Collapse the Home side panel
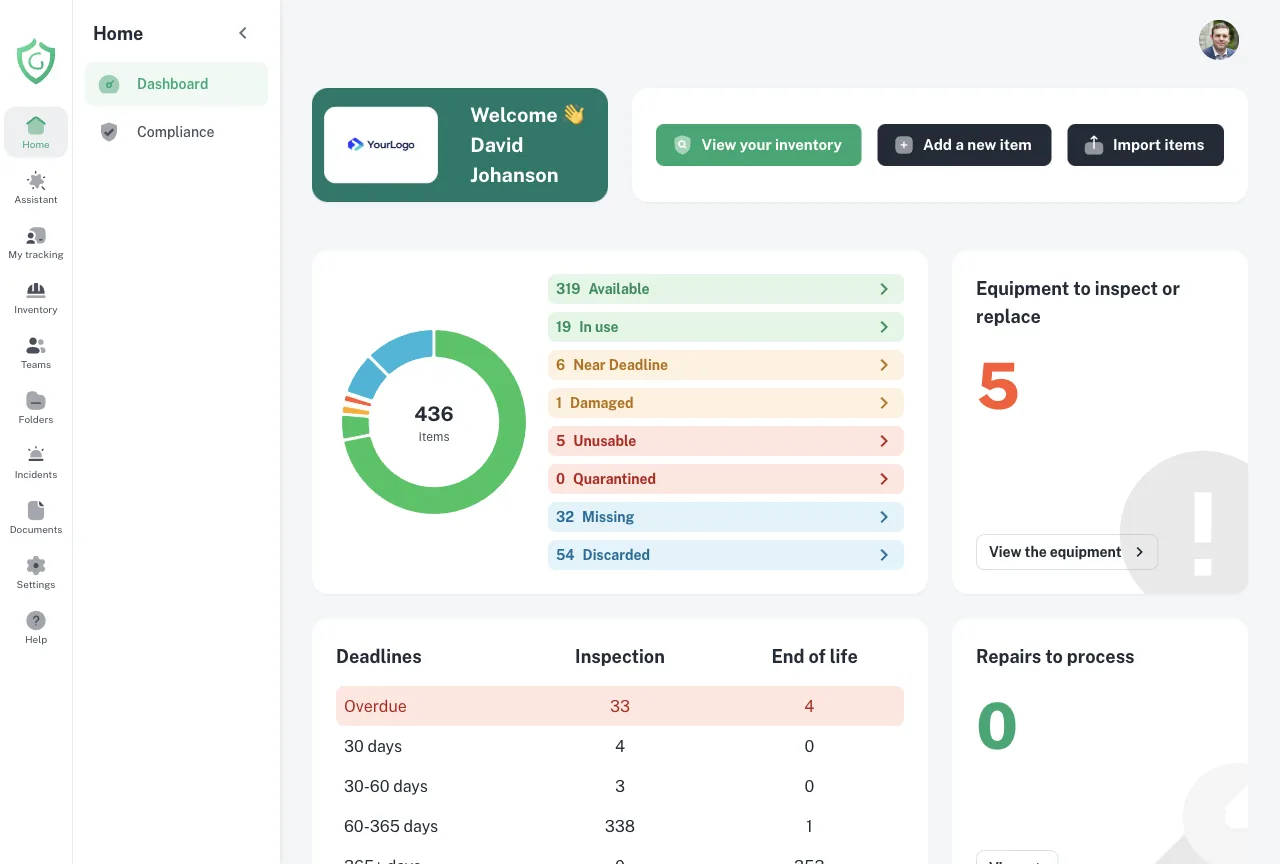1280x864 pixels. click(243, 33)
